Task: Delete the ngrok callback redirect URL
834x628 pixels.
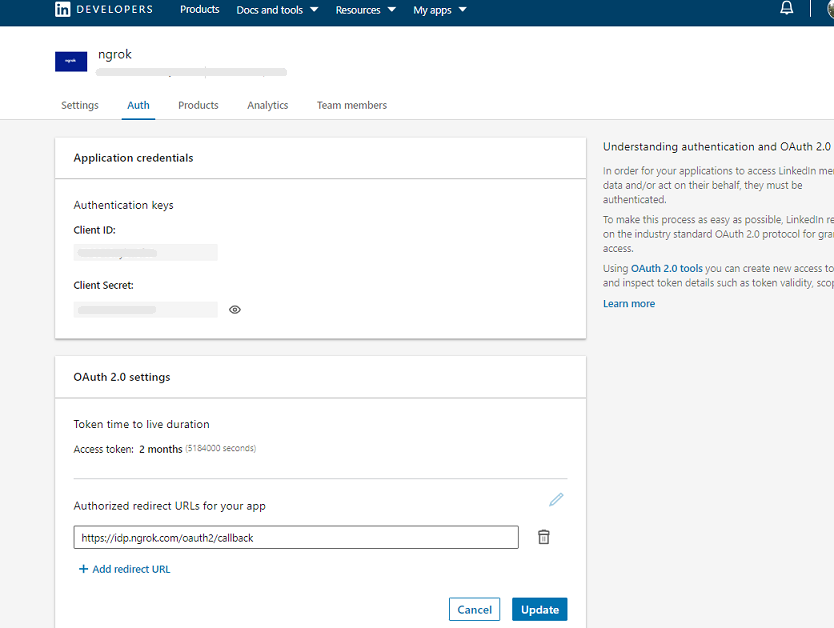Action: 543,537
